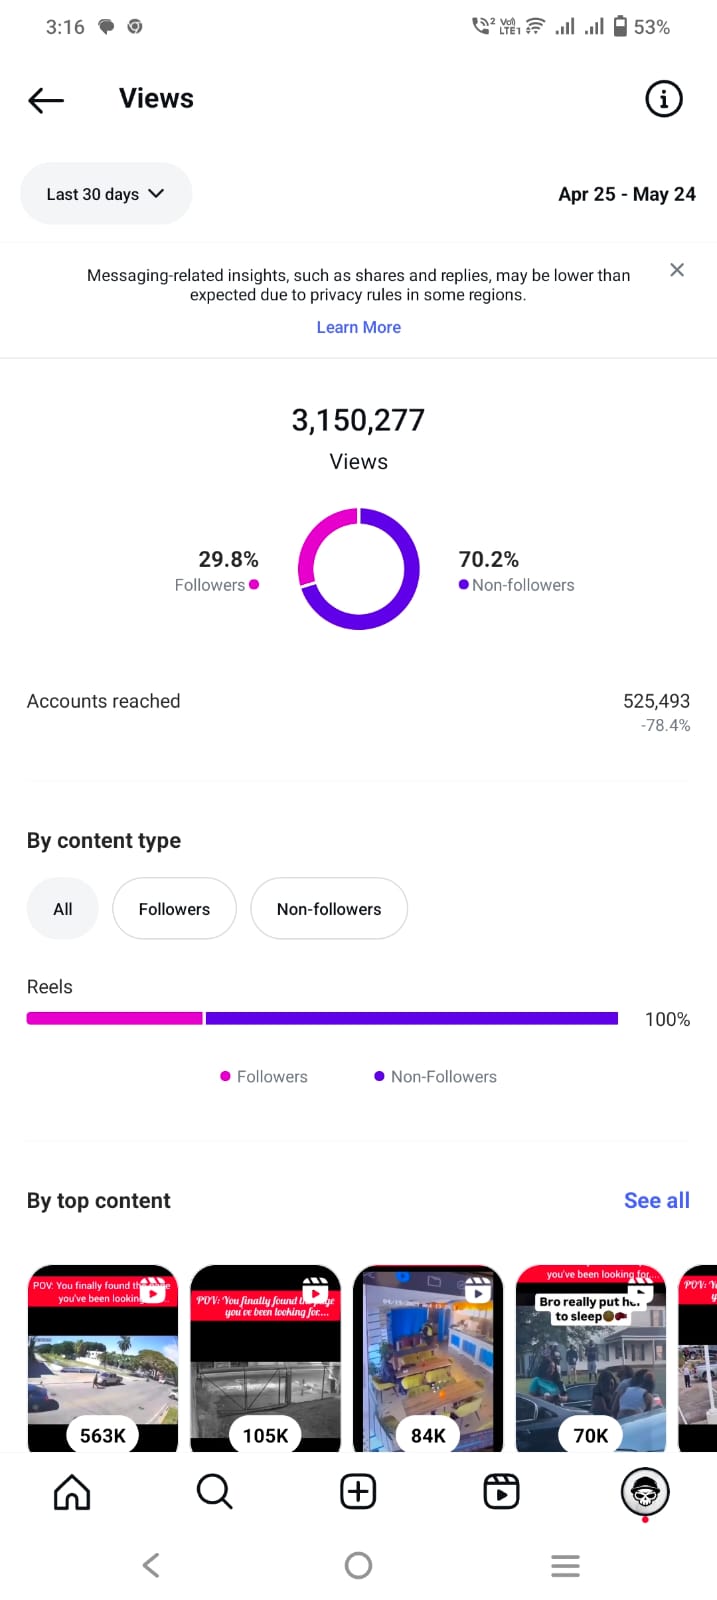Tap the Reels followers progress bar
The height and width of the screenshot is (1600, 717).
[115, 1018]
